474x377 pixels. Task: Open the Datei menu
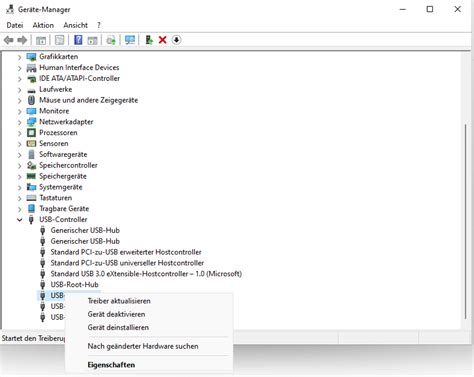15,25
